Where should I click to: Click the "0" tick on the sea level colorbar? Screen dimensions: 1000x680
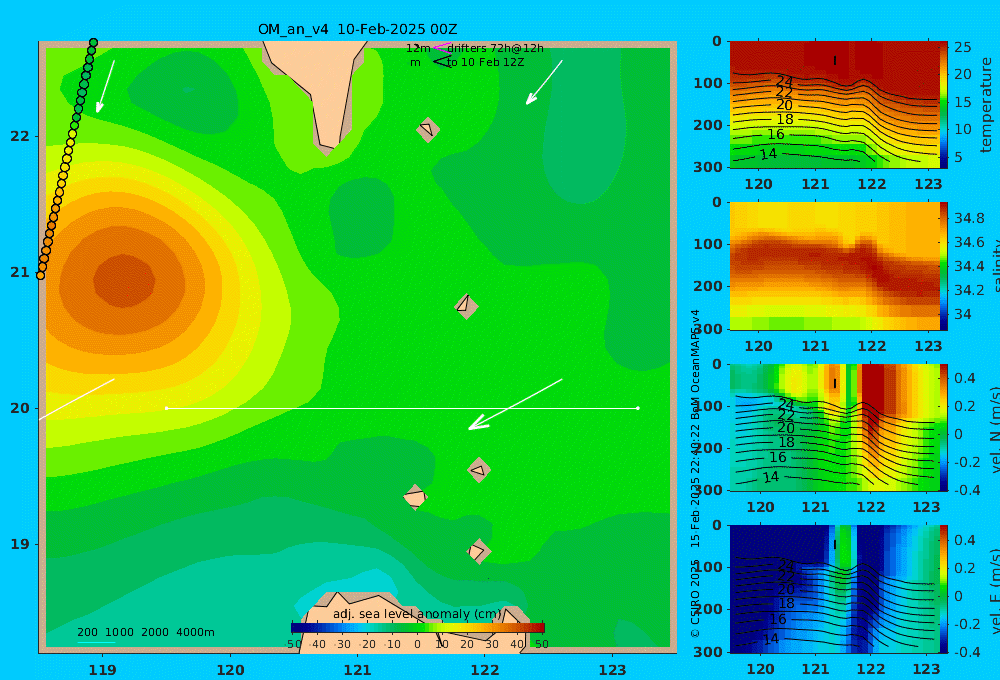(417, 644)
